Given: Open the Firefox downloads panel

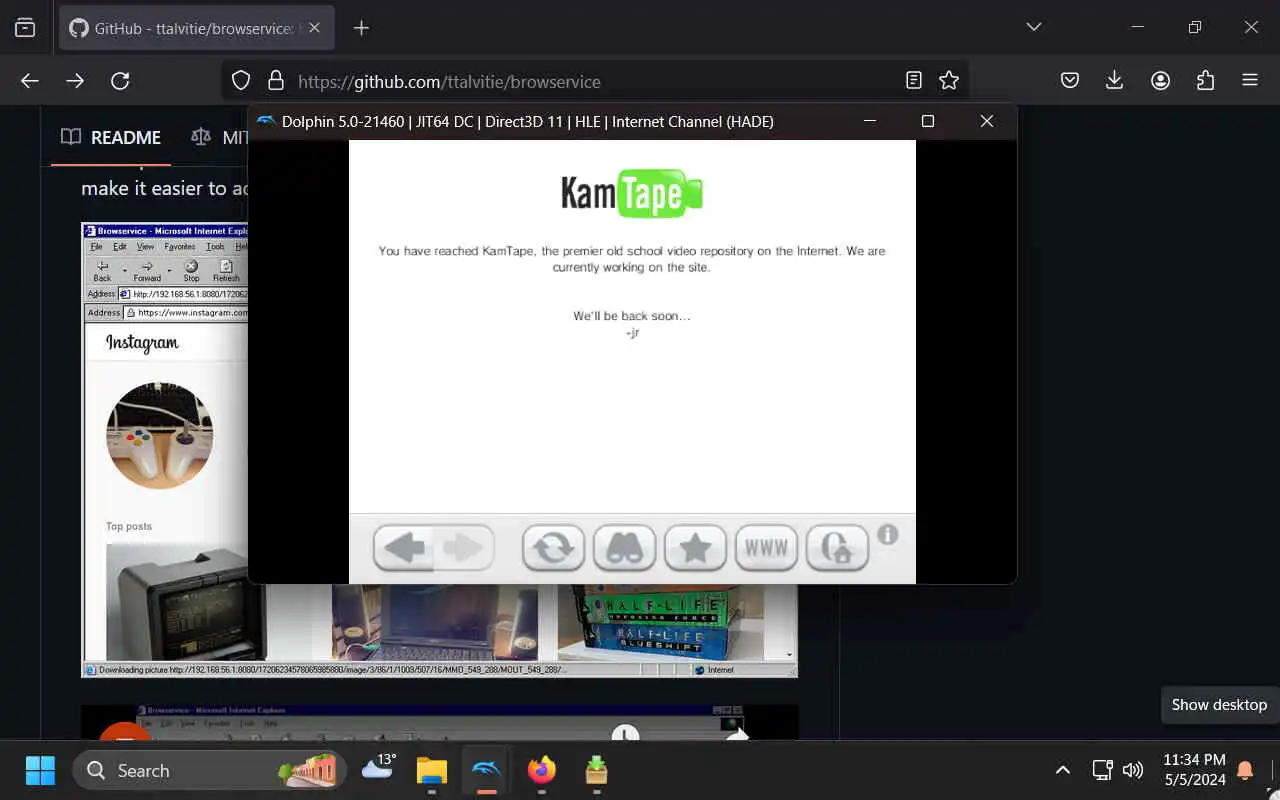Looking at the screenshot, I should pos(1115,81).
